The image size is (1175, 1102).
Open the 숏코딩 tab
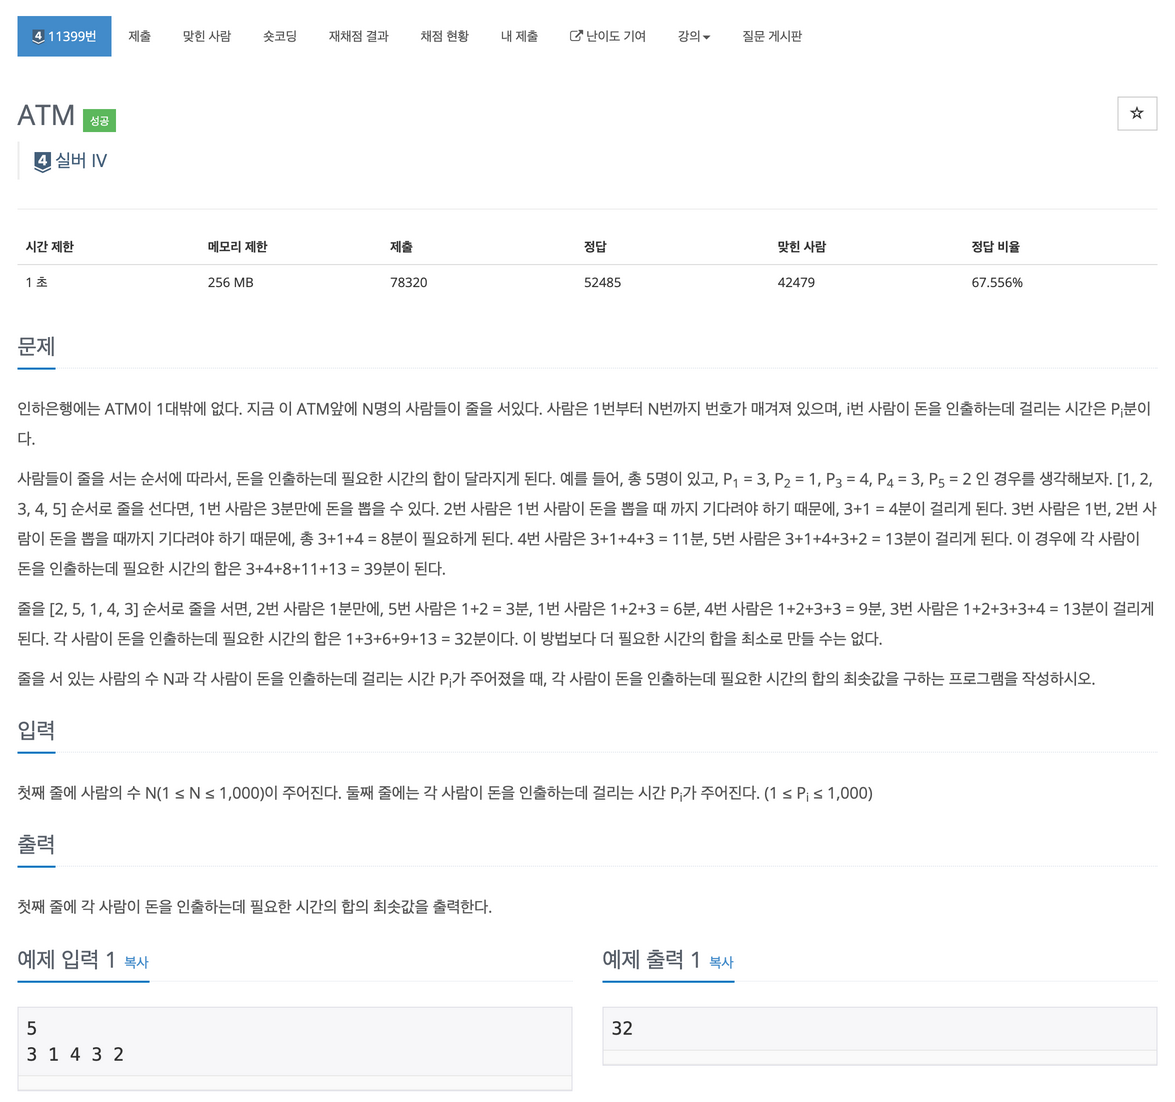point(280,36)
